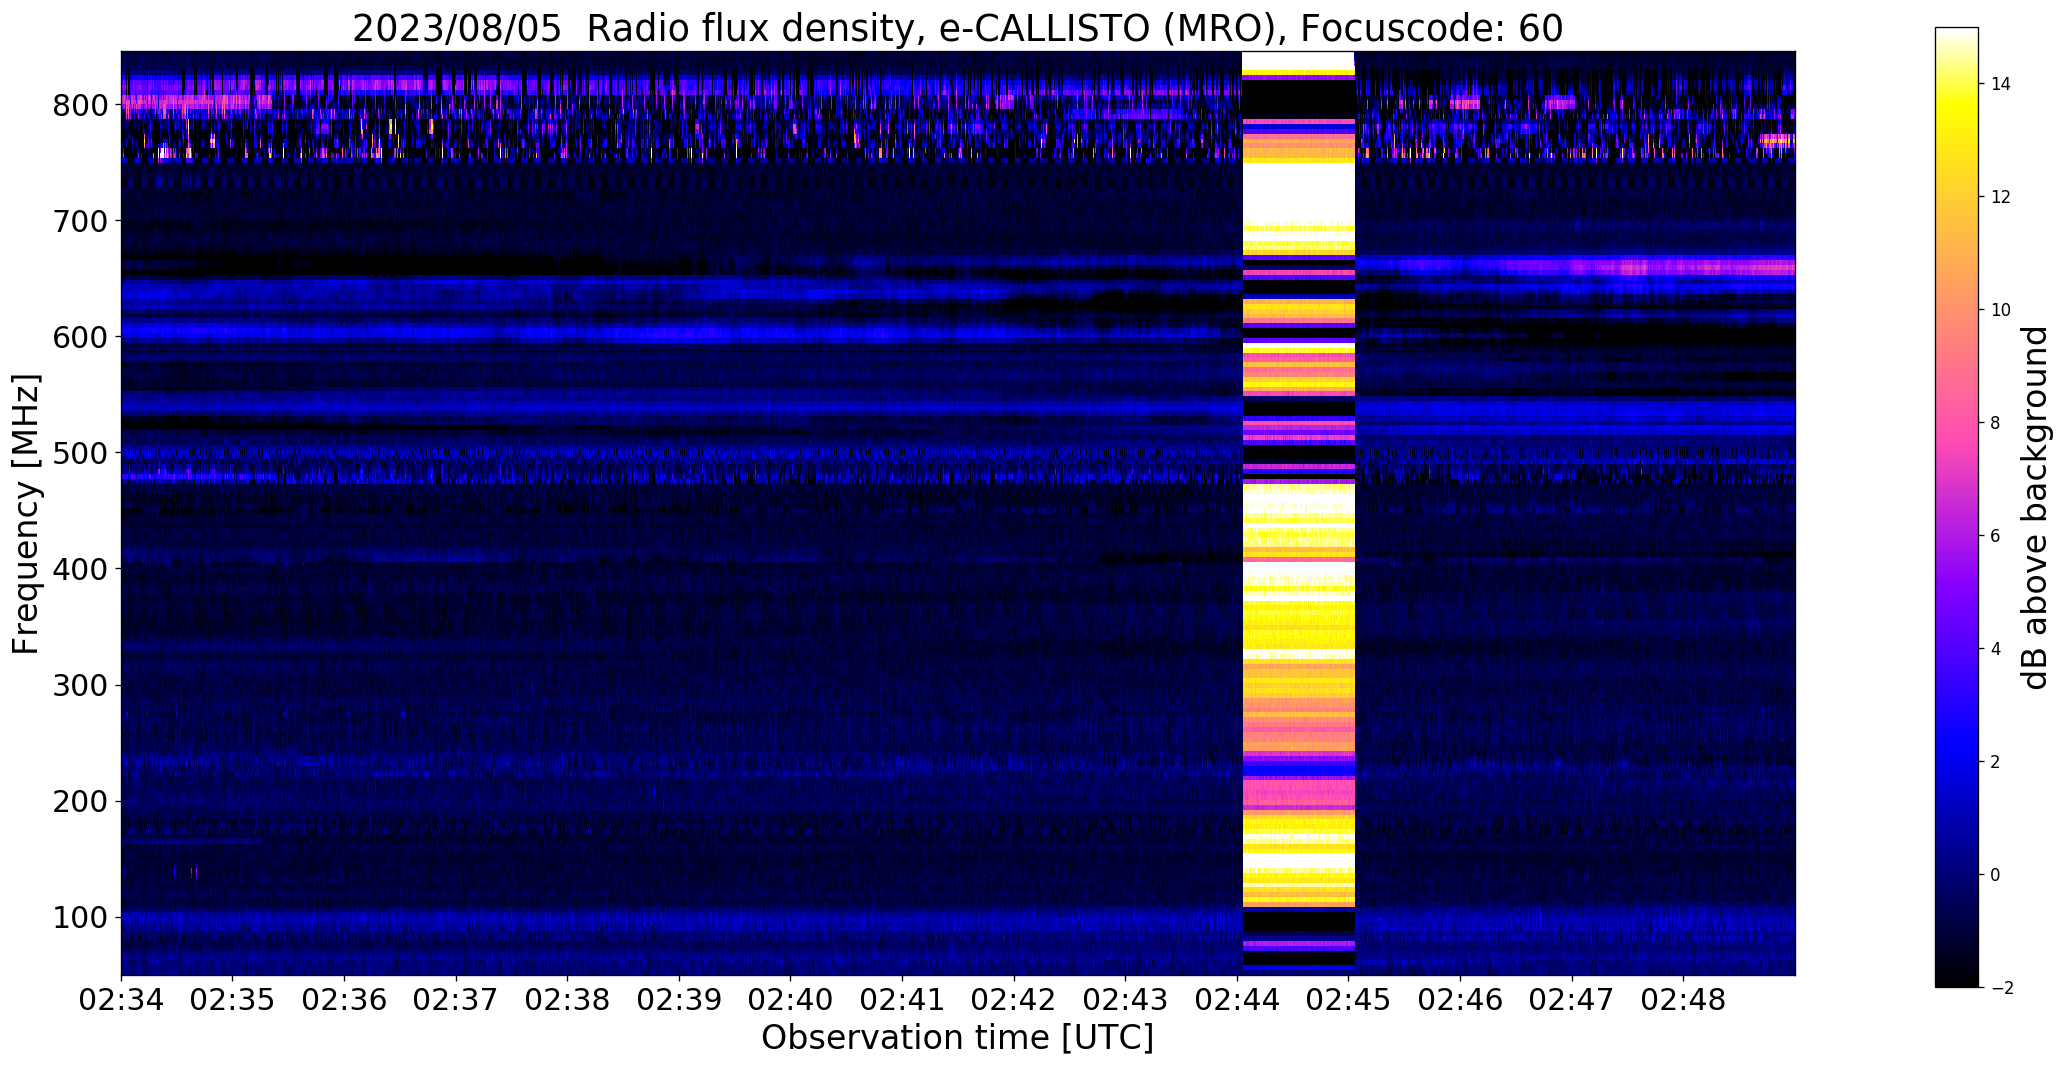The height and width of the screenshot is (1067, 2066).
Task: Click the 02:37 time tick label
Action: tap(456, 1001)
